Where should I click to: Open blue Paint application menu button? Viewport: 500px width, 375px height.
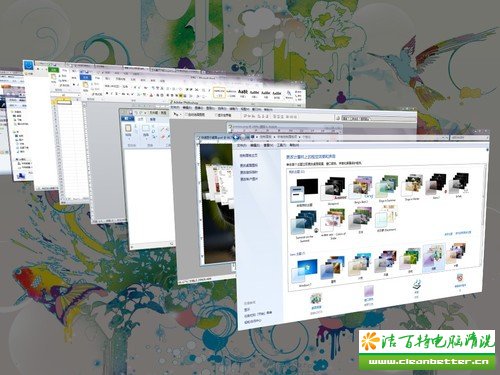127,118
